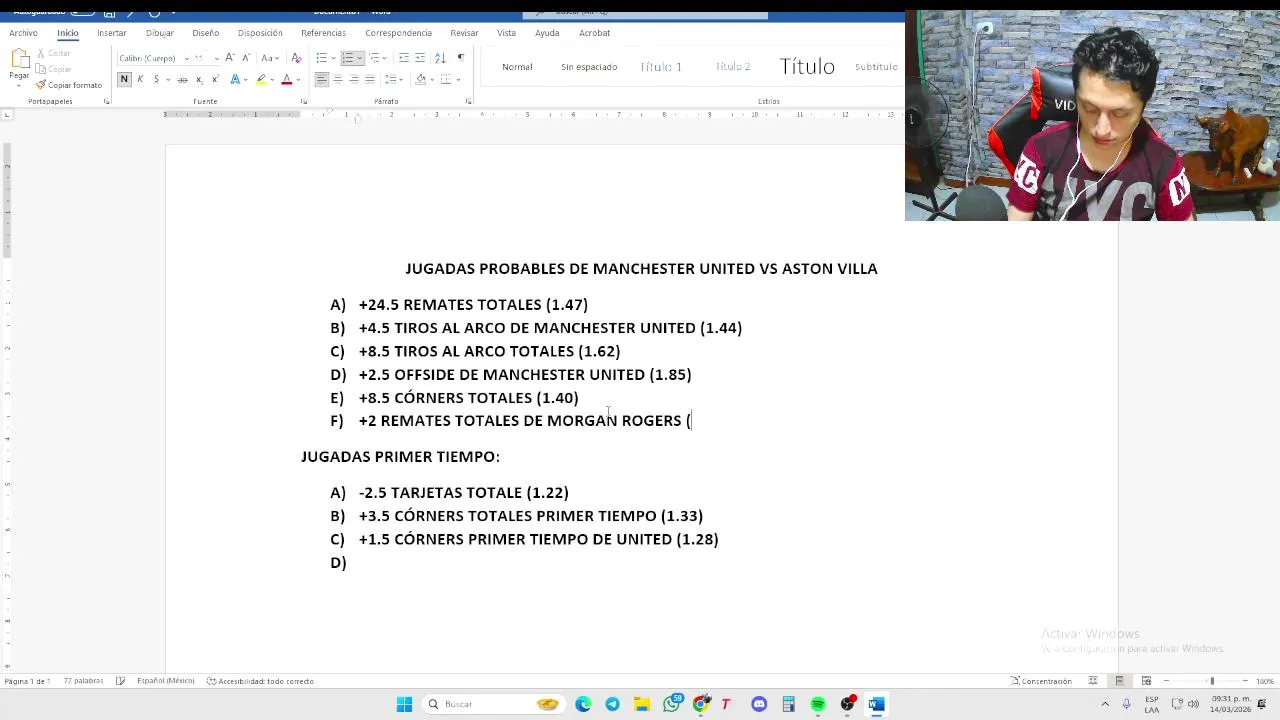Toggle paragraph marks display
The width and height of the screenshot is (1280, 720).
(x=460, y=58)
